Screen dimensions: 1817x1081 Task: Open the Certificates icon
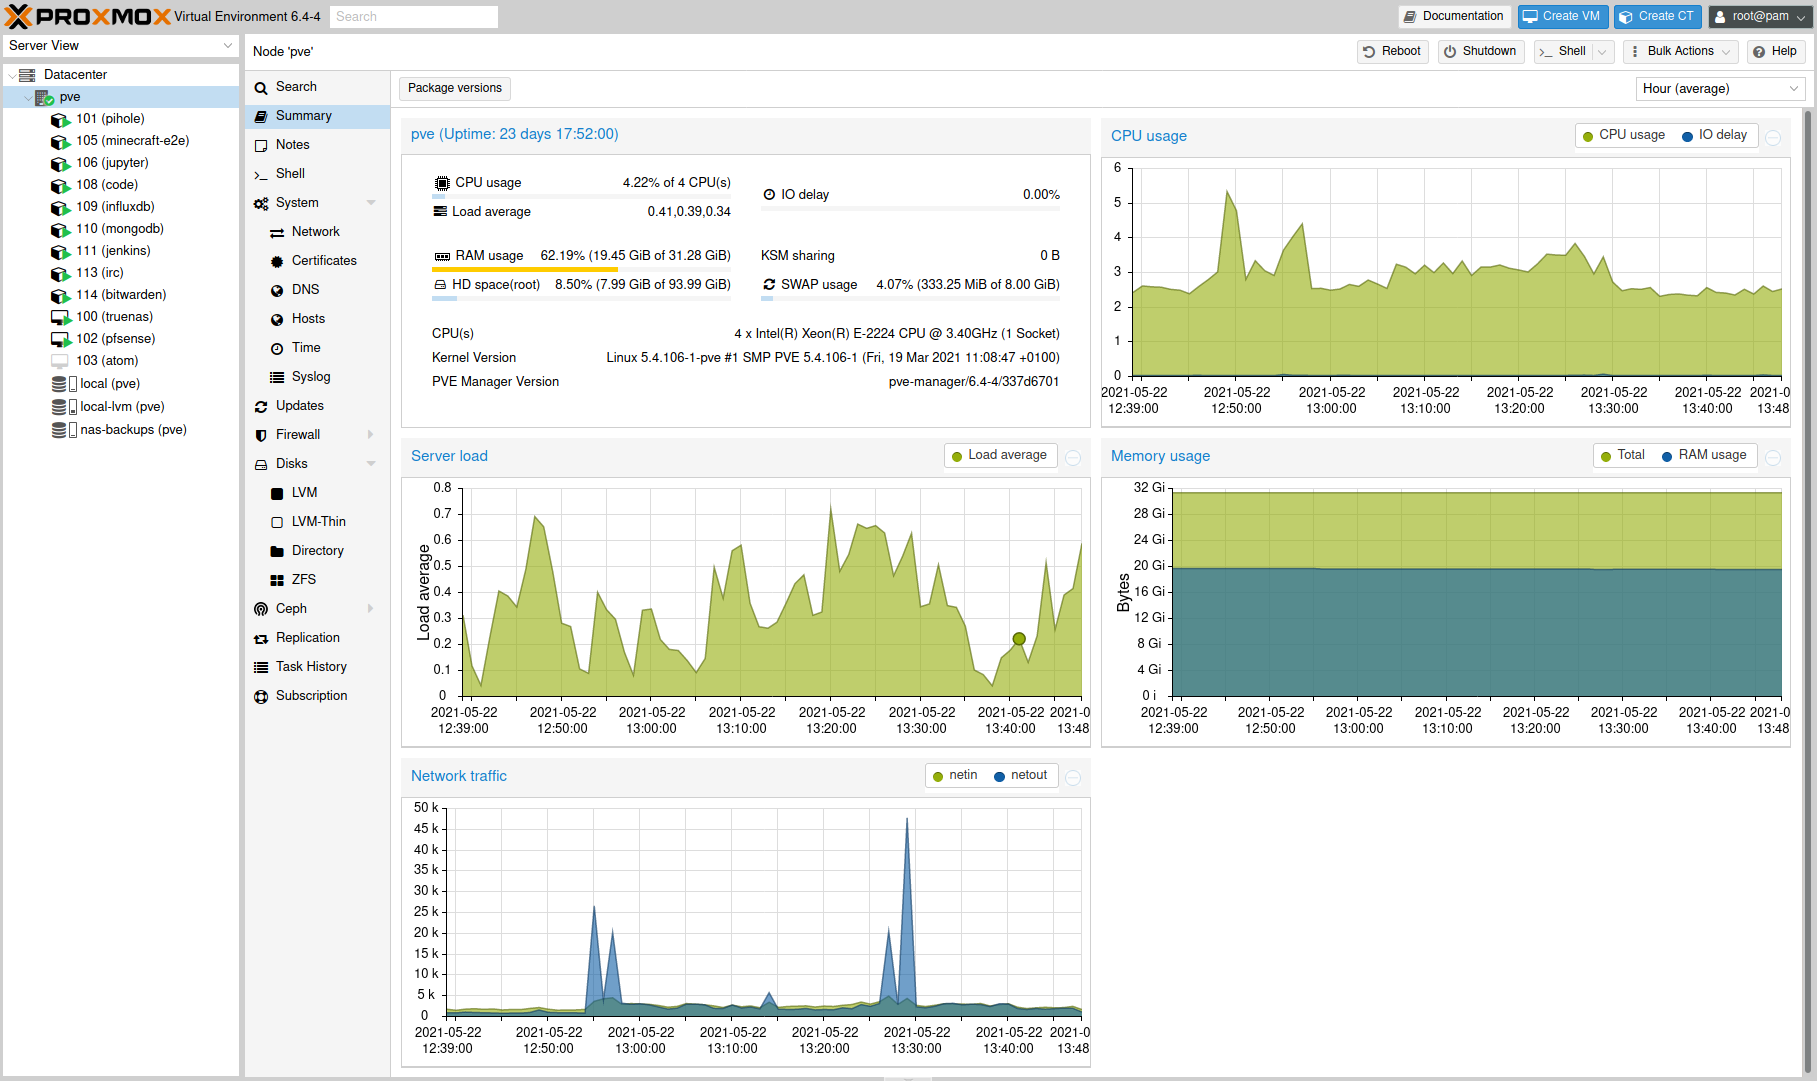[x=277, y=262]
